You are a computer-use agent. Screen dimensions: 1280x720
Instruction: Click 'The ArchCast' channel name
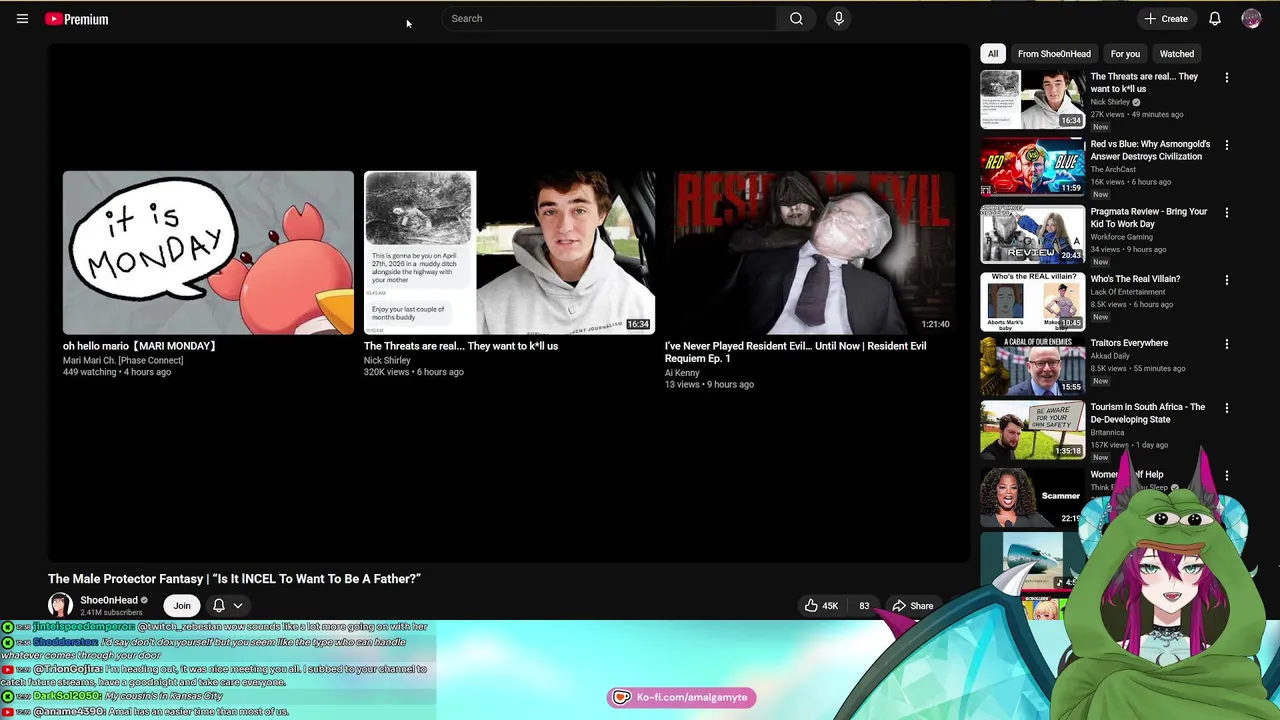pos(1113,169)
